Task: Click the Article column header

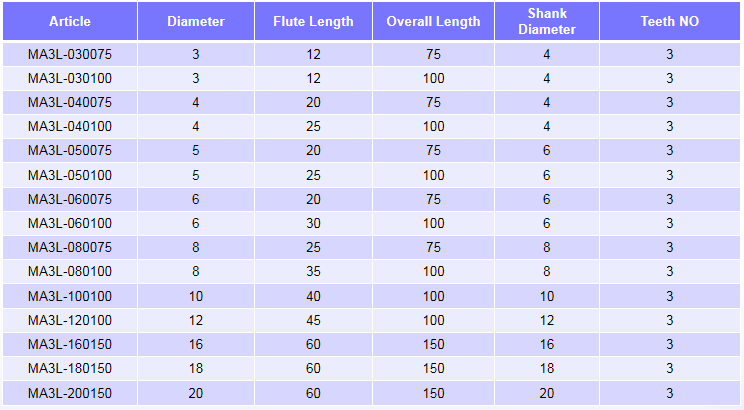Action: (70, 21)
